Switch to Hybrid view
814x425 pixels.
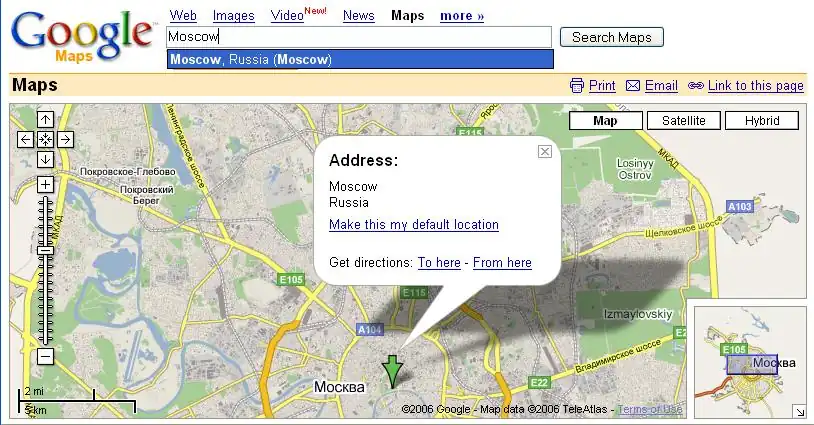point(761,121)
